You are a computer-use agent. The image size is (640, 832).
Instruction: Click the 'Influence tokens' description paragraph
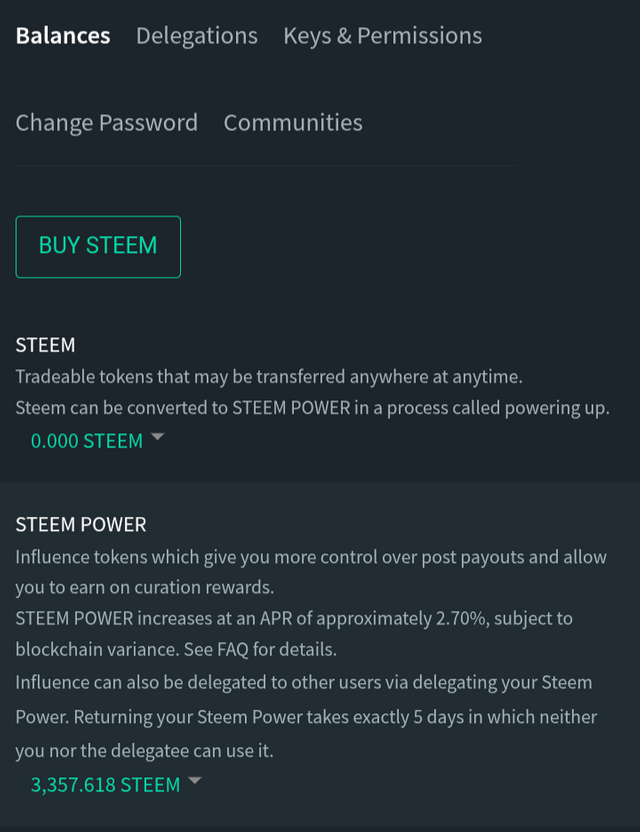pyautogui.click(x=311, y=572)
